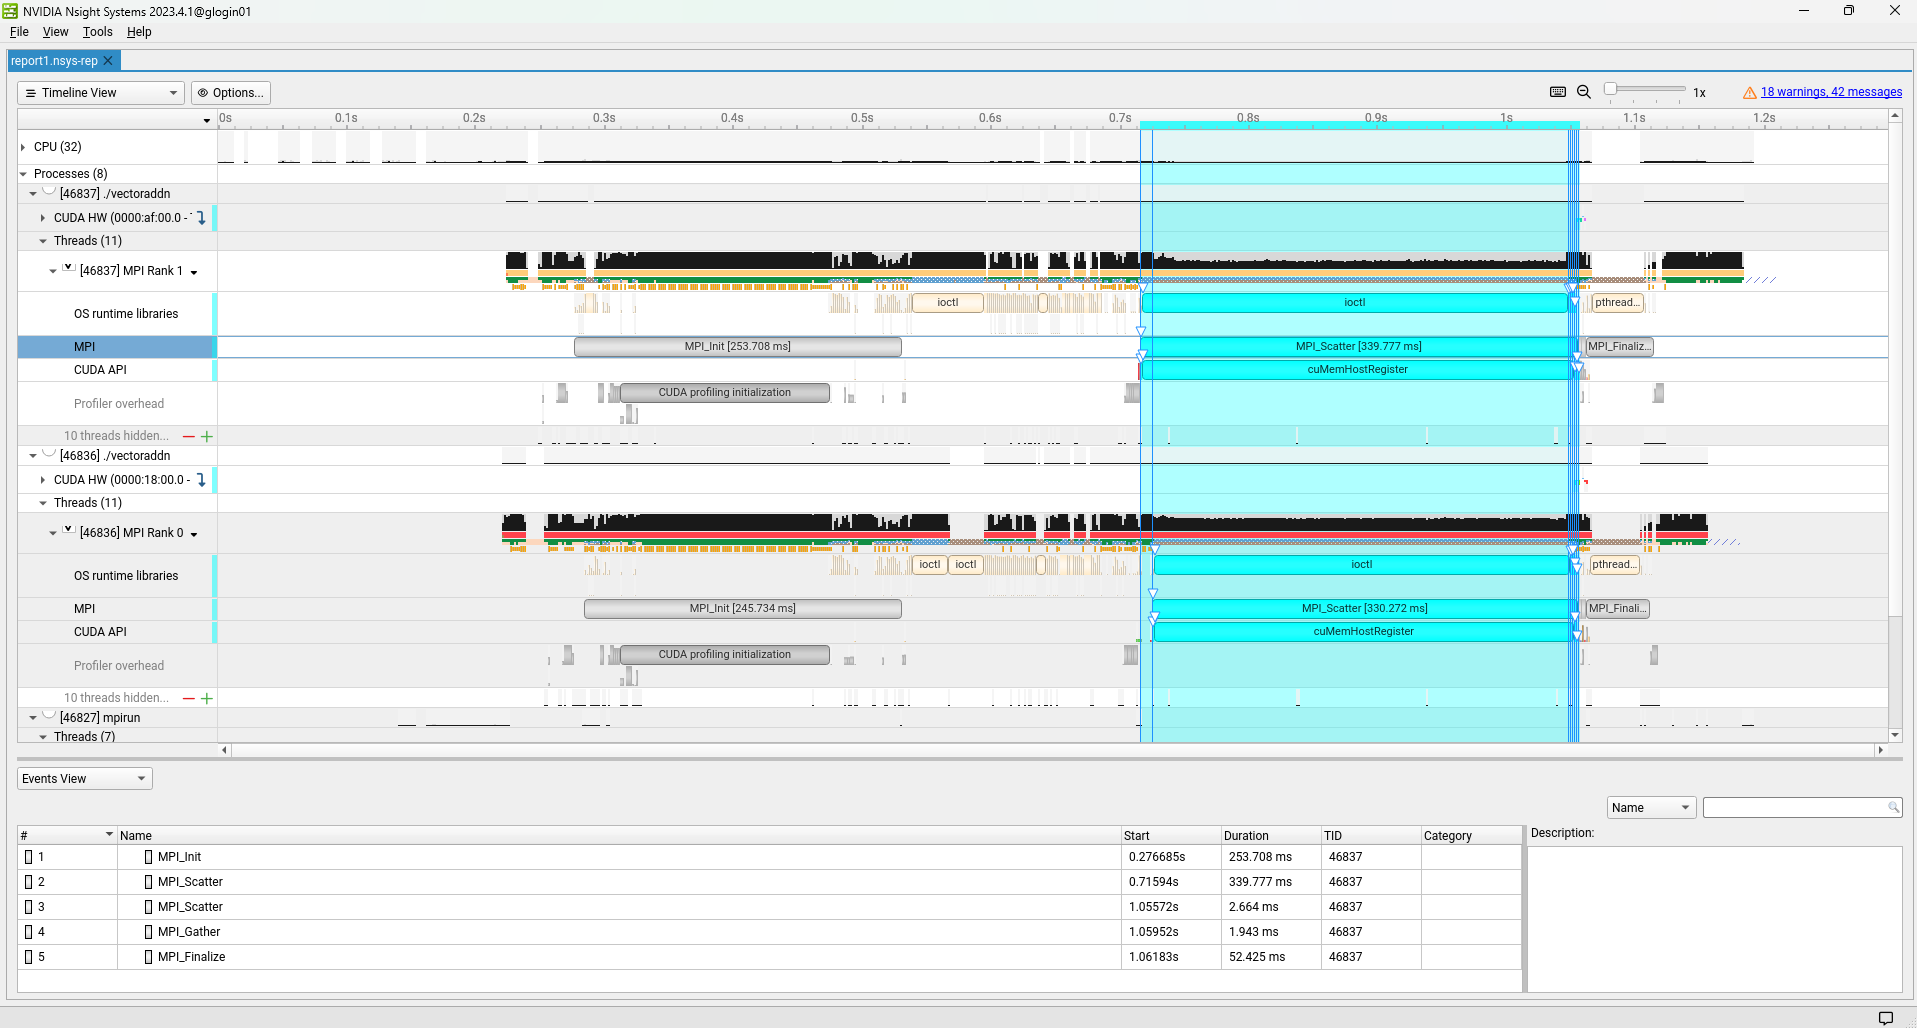Click the green plus icon under MPI Rank 0

(207, 698)
